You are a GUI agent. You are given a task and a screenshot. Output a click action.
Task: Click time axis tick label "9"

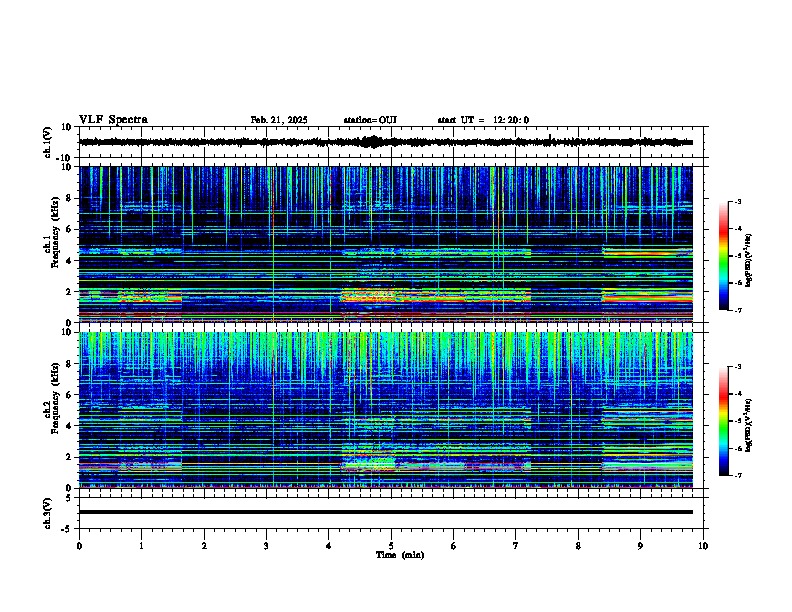tap(640, 546)
